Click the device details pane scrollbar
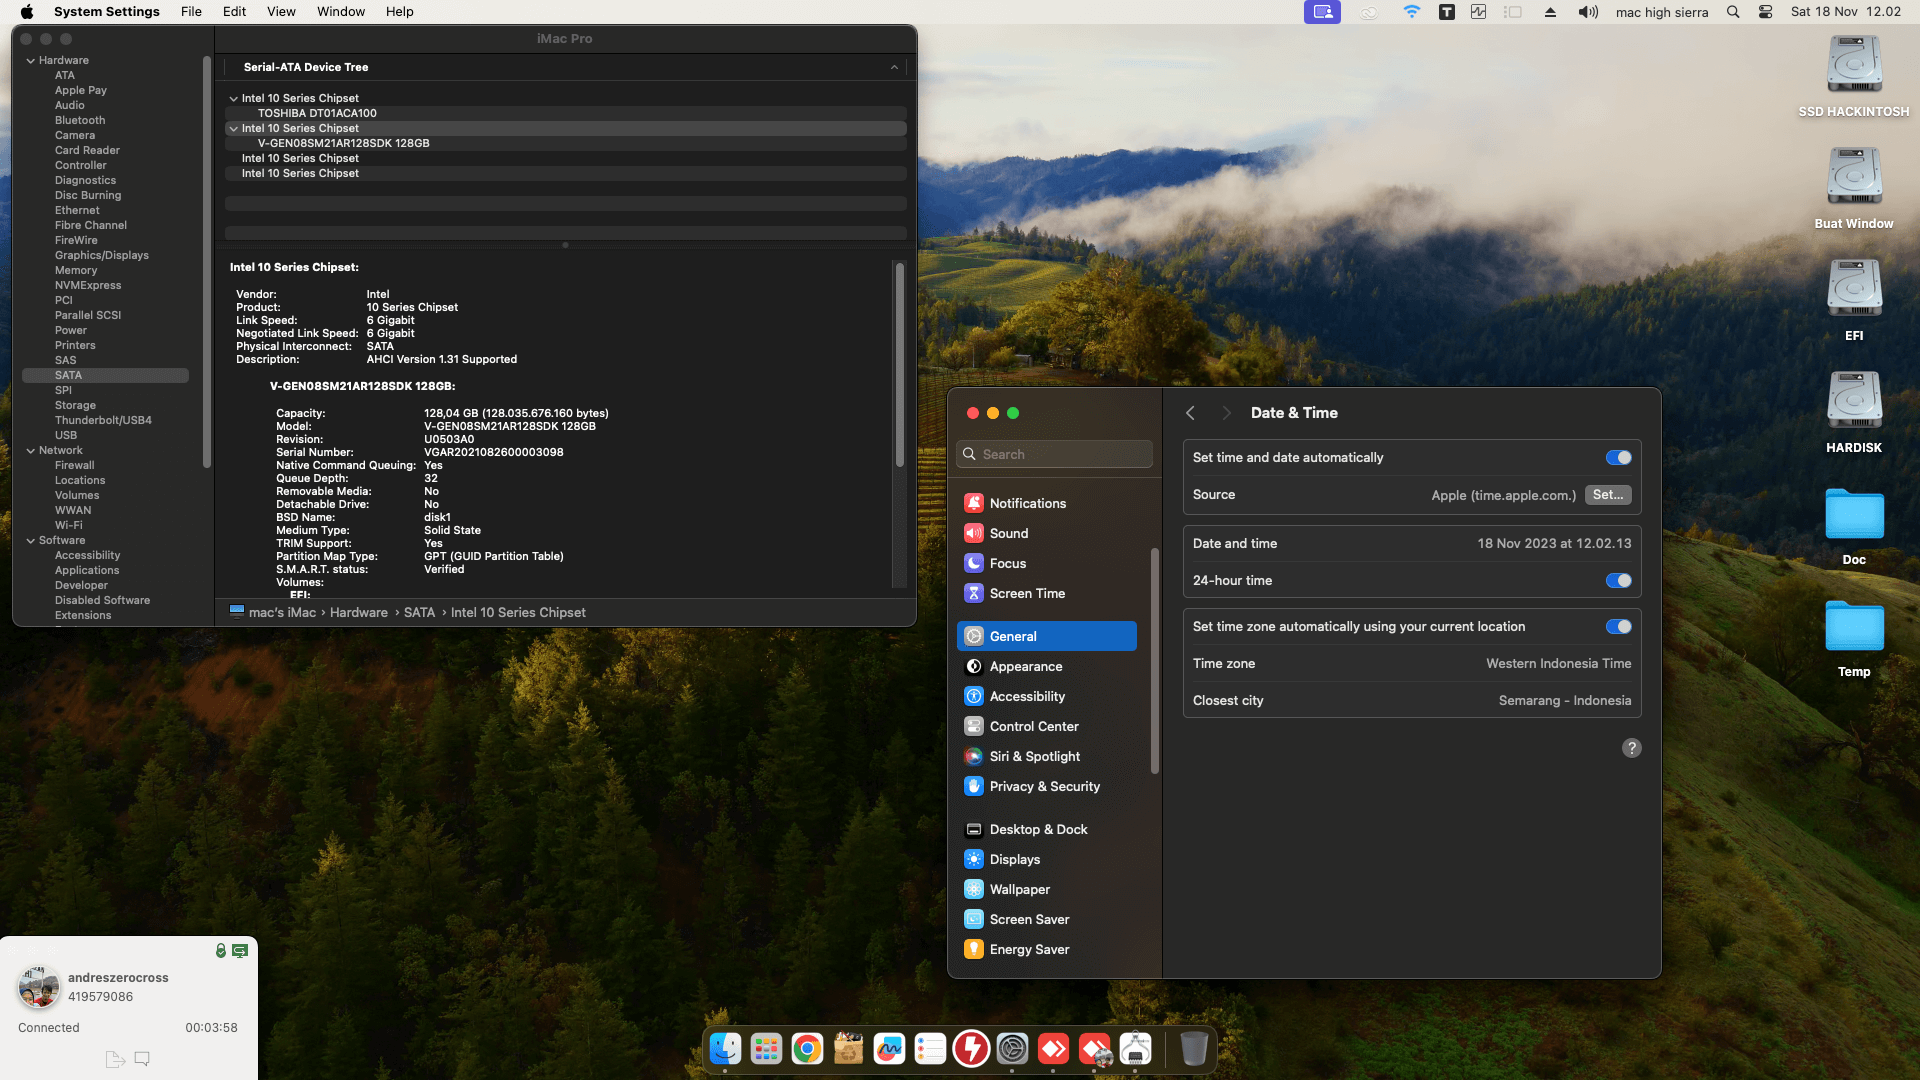The image size is (1920, 1080). pyautogui.click(x=900, y=365)
